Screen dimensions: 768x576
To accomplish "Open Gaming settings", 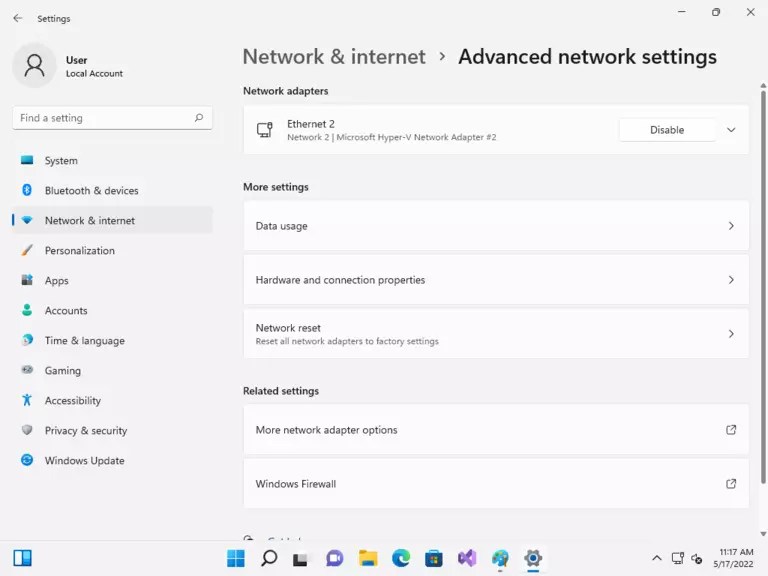I will click(113, 370).
